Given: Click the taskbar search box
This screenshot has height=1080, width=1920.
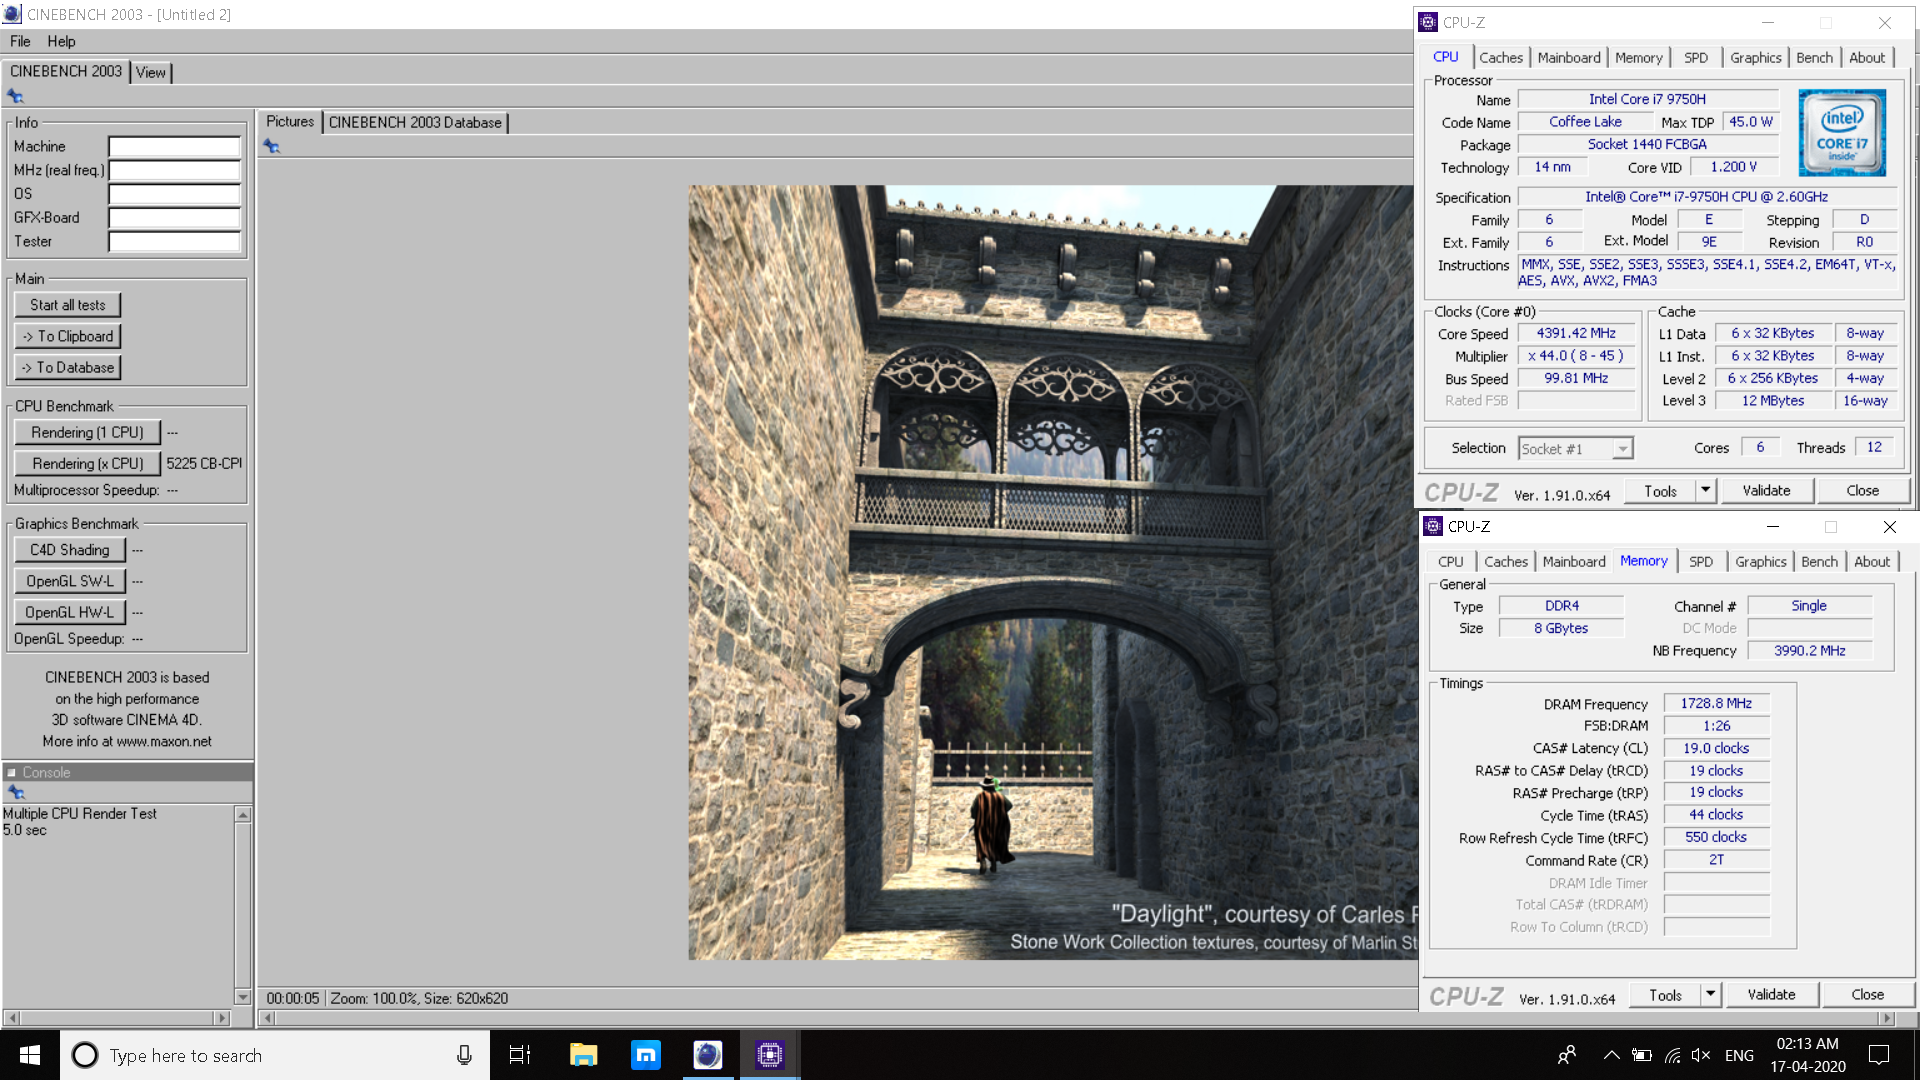Looking at the screenshot, I should point(275,1055).
